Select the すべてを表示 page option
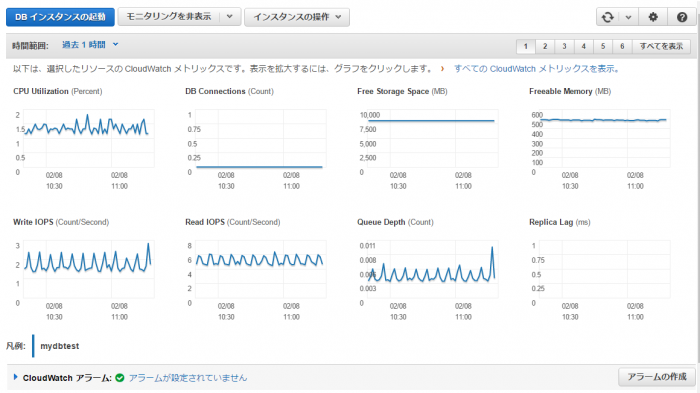The height and width of the screenshot is (393, 700). [661, 46]
